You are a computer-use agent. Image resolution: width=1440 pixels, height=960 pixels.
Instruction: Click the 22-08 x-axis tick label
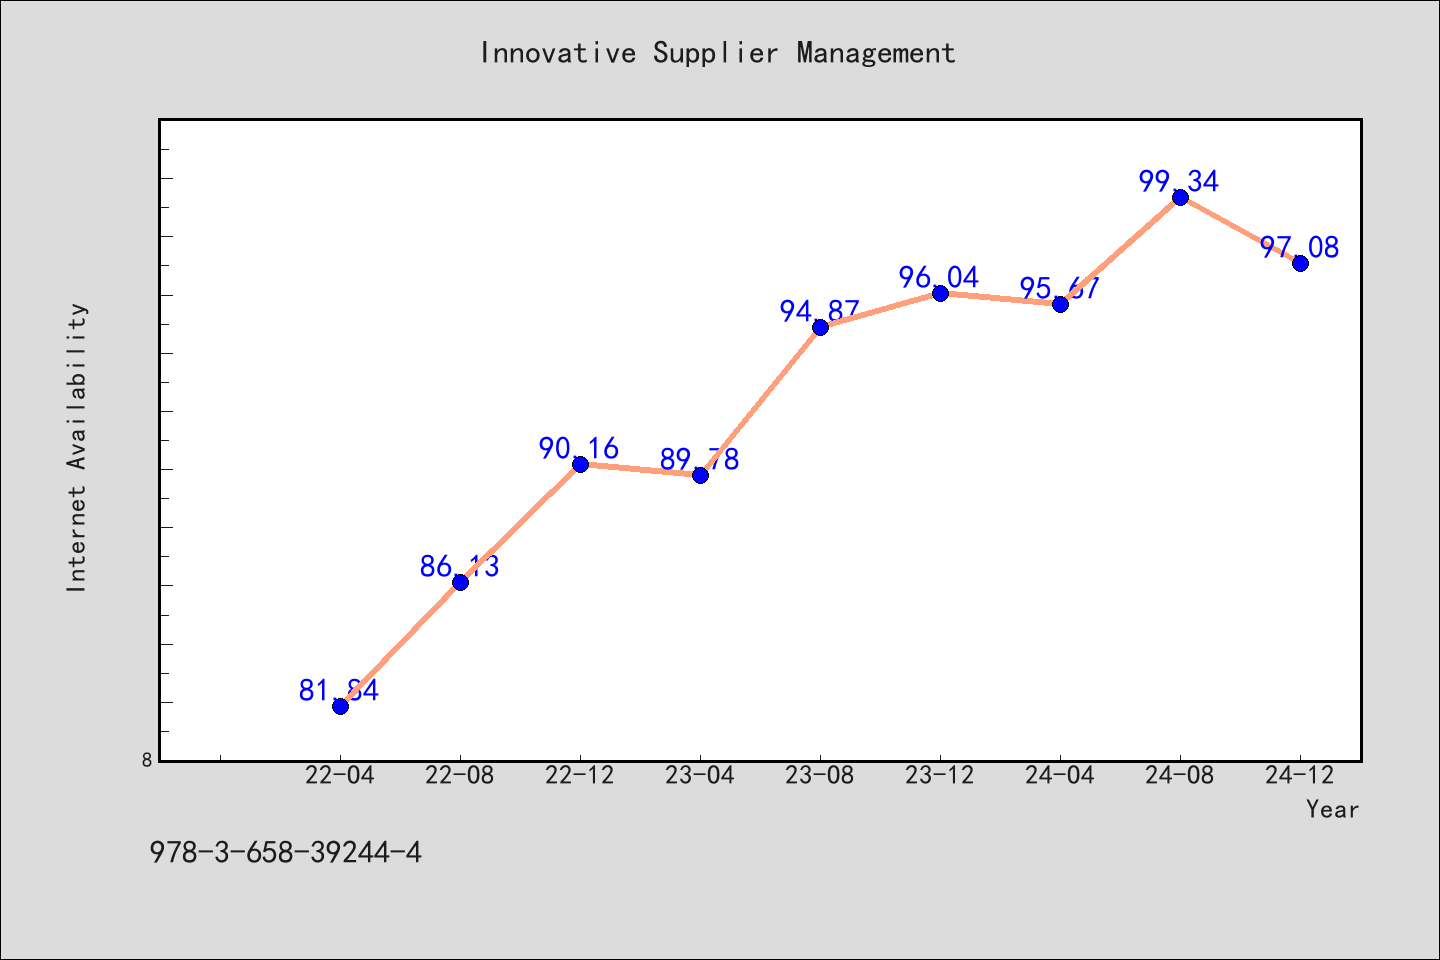coord(460,775)
